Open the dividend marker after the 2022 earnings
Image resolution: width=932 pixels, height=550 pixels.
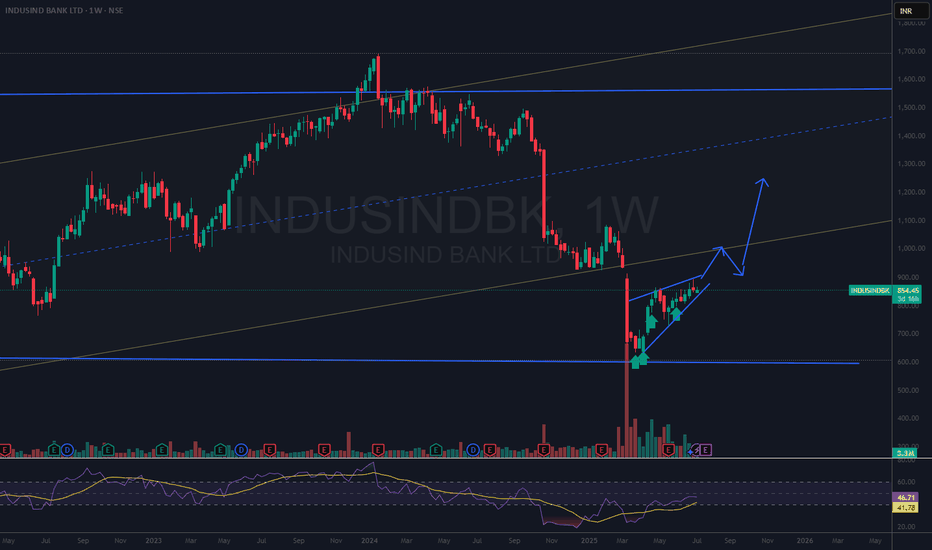(x=67, y=450)
